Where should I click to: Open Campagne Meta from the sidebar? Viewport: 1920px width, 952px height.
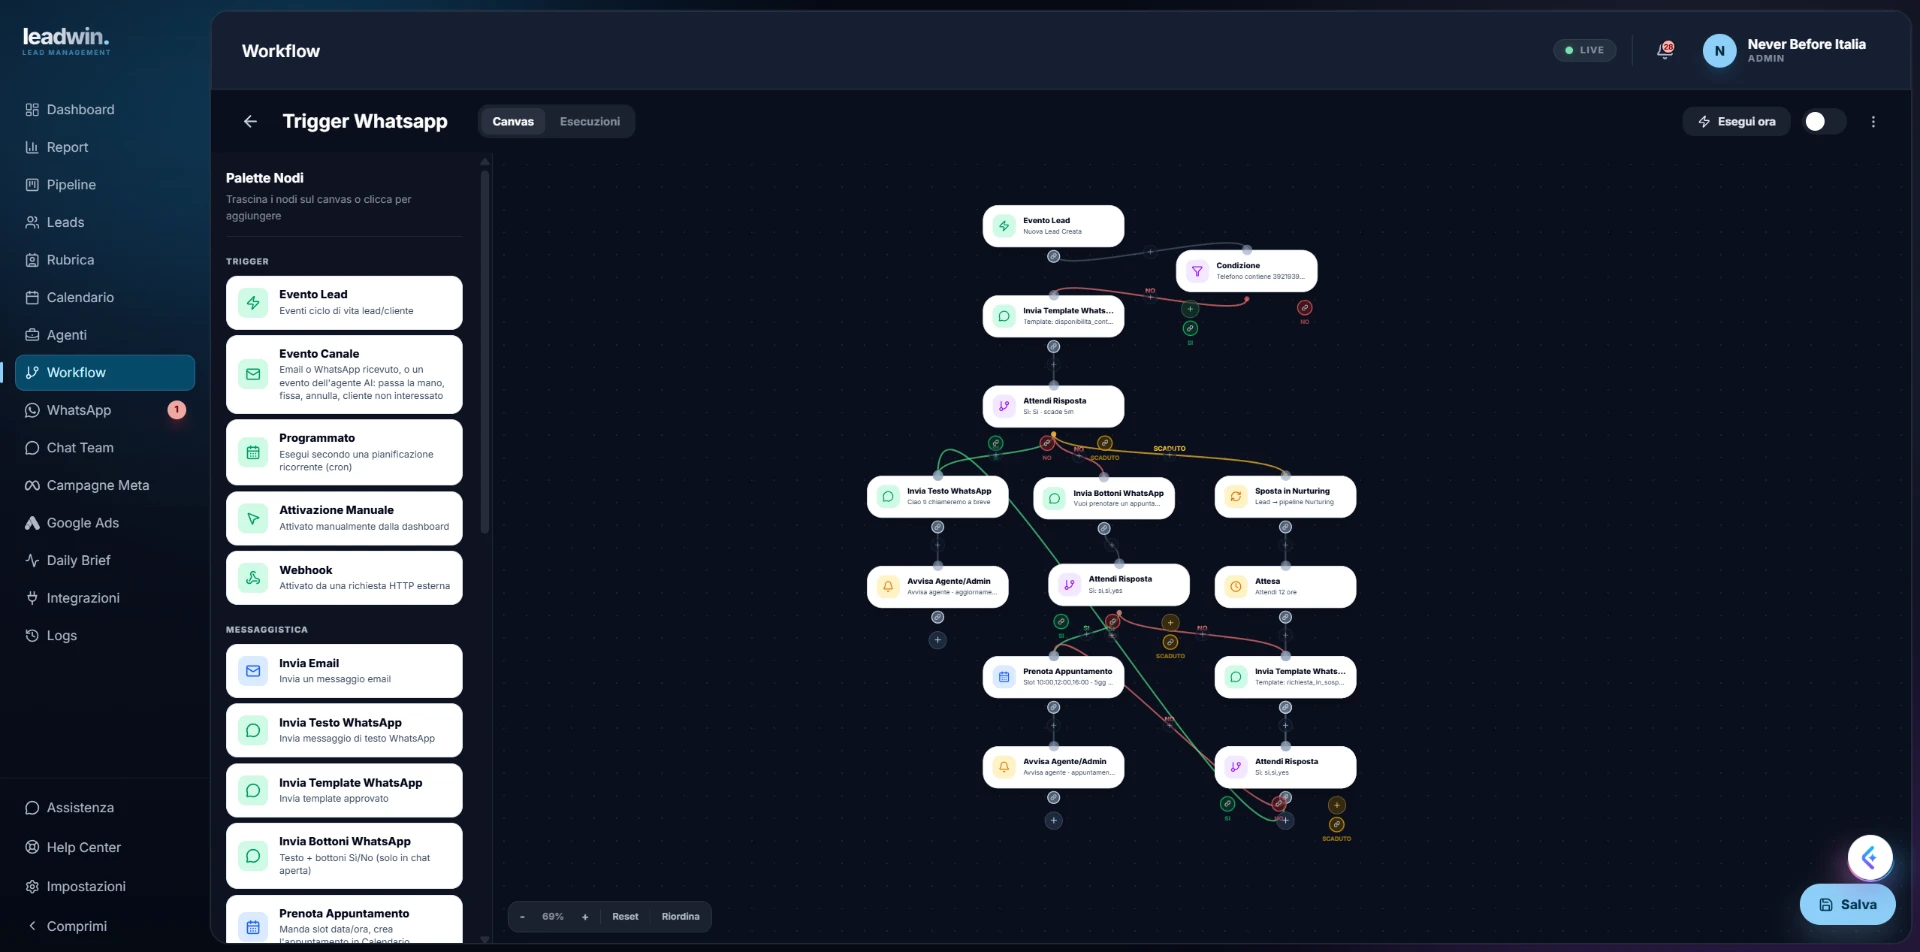104,485
